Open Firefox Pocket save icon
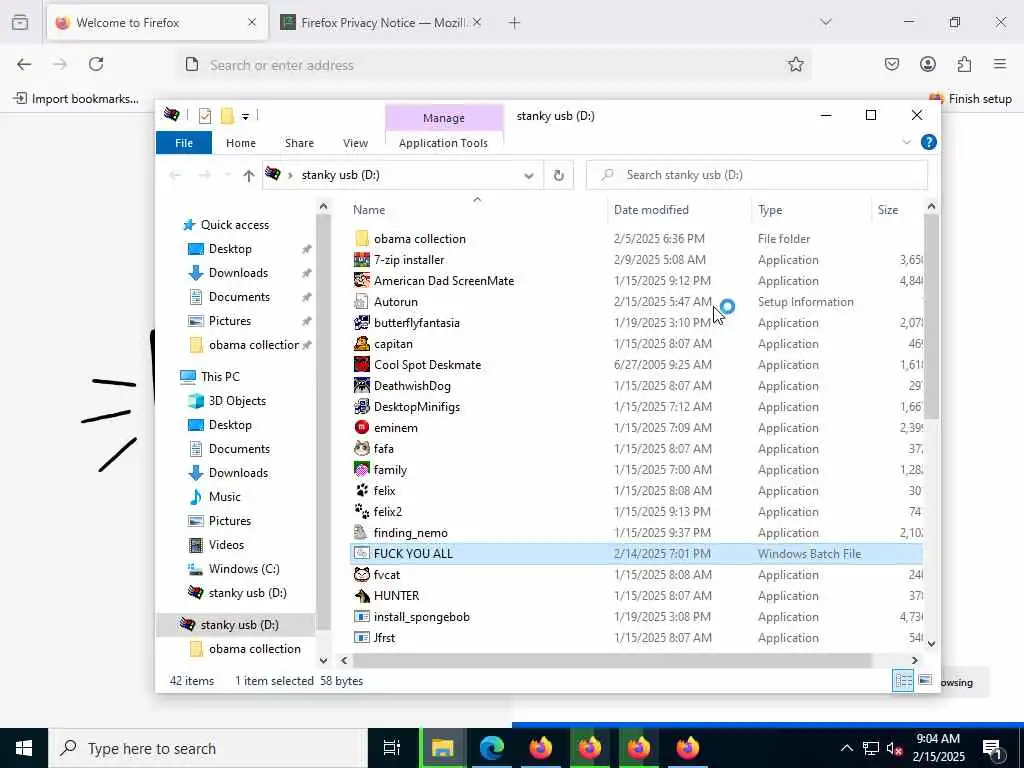 point(891,64)
